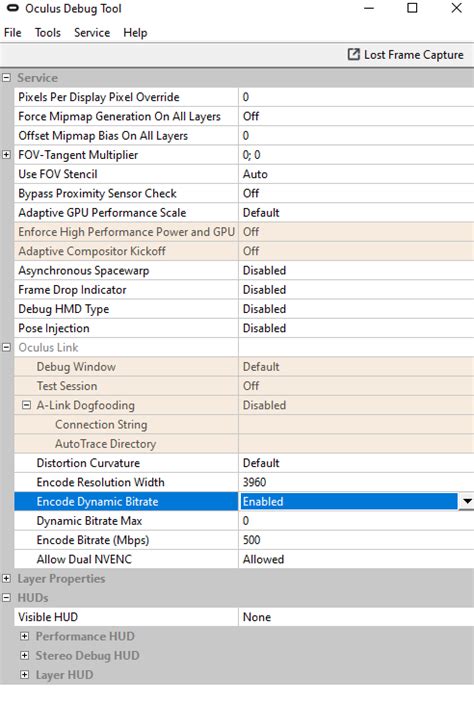474x703 pixels.
Task: Change the Bypass Proximity Sensor Check value
Action: click(356, 193)
